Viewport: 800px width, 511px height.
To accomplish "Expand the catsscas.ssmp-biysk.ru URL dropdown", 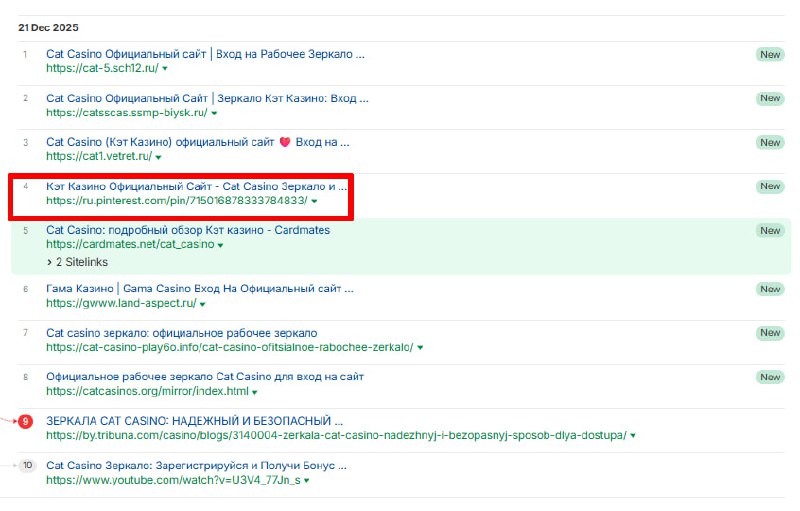I will [214, 113].
